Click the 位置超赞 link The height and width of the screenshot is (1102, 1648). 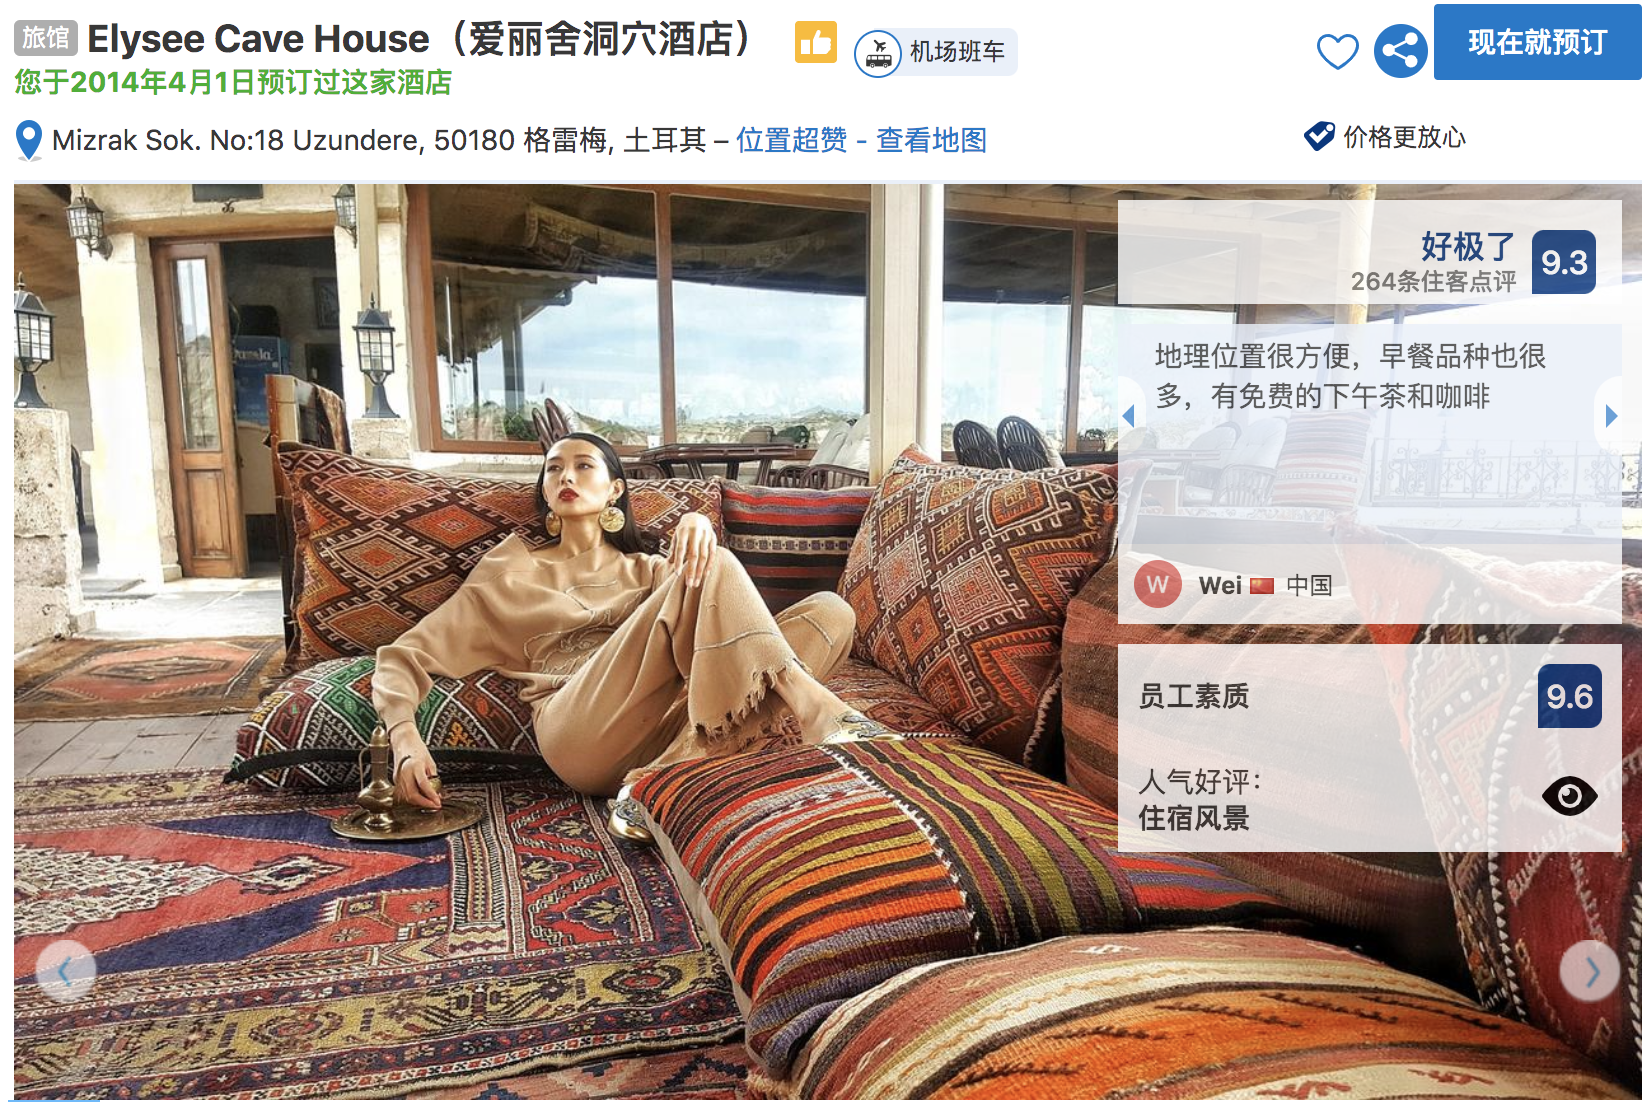[x=791, y=140]
